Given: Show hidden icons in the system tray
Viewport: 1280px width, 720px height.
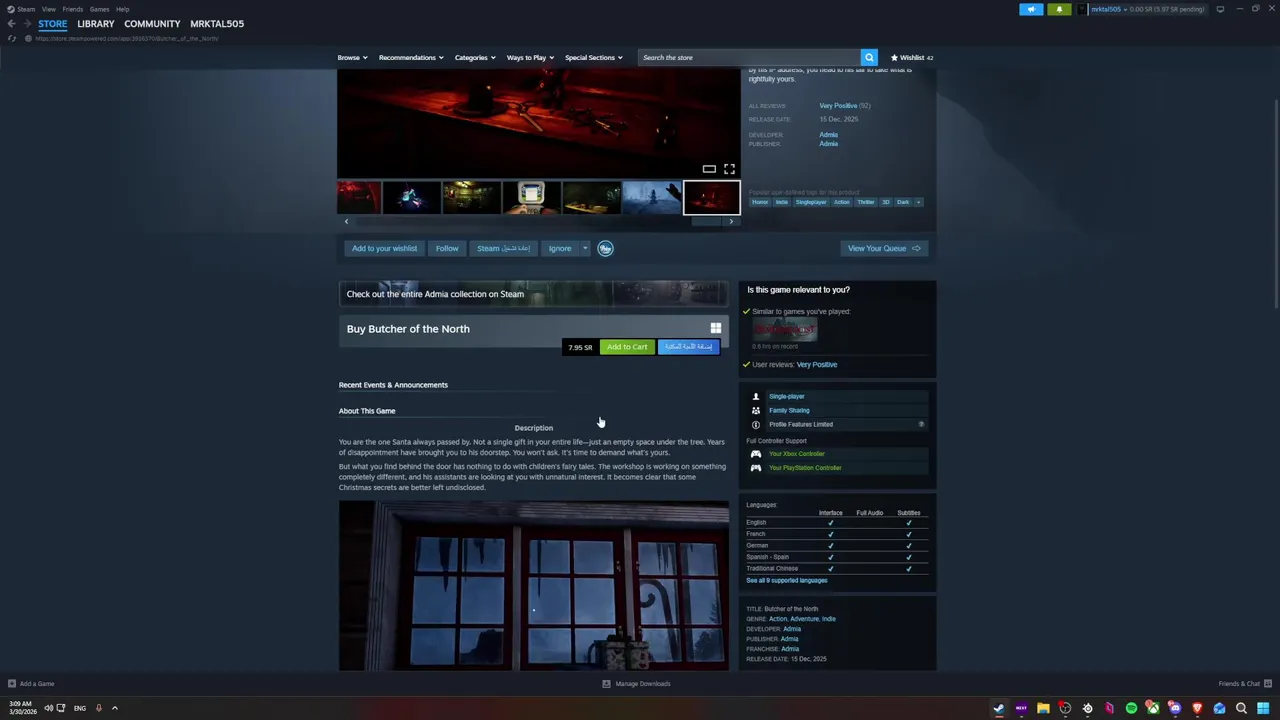Looking at the screenshot, I should [x=114, y=708].
